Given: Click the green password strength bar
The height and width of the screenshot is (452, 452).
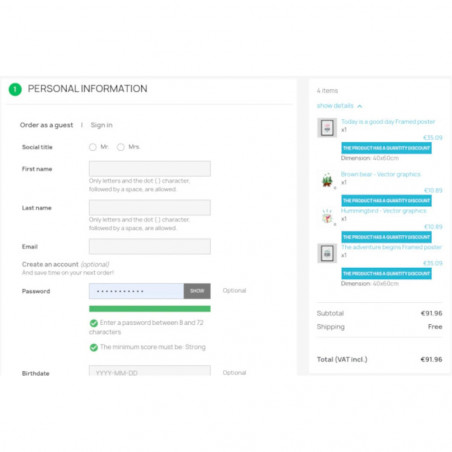Looking at the screenshot, I should pos(150,309).
